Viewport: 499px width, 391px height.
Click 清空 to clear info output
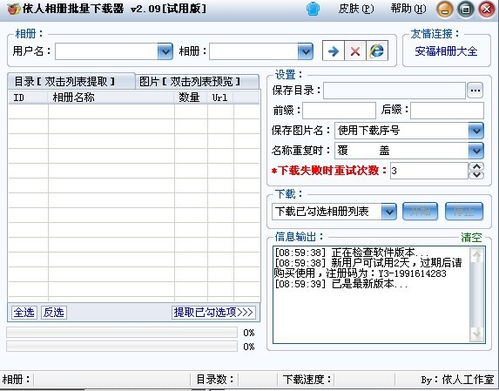[x=471, y=237]
